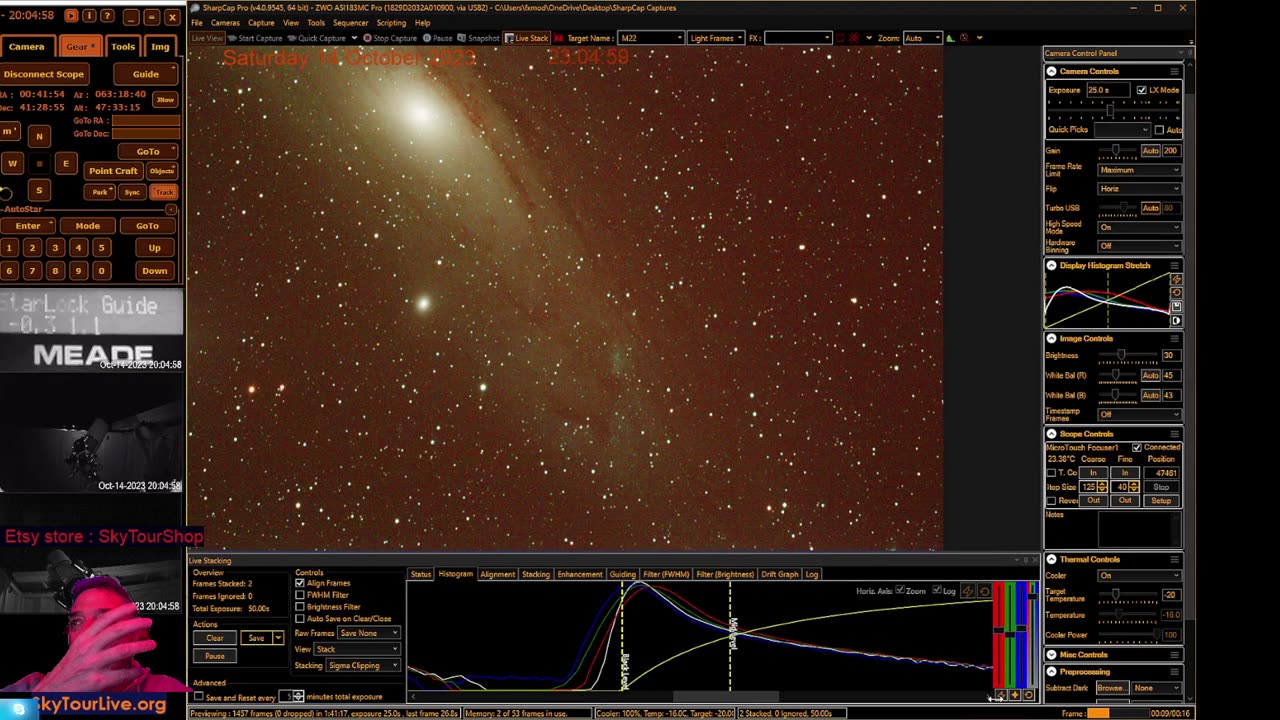The width and height of the screenshot is (1280, 720).
Task: Move telescope North with N button
Action: coord(39,137)
